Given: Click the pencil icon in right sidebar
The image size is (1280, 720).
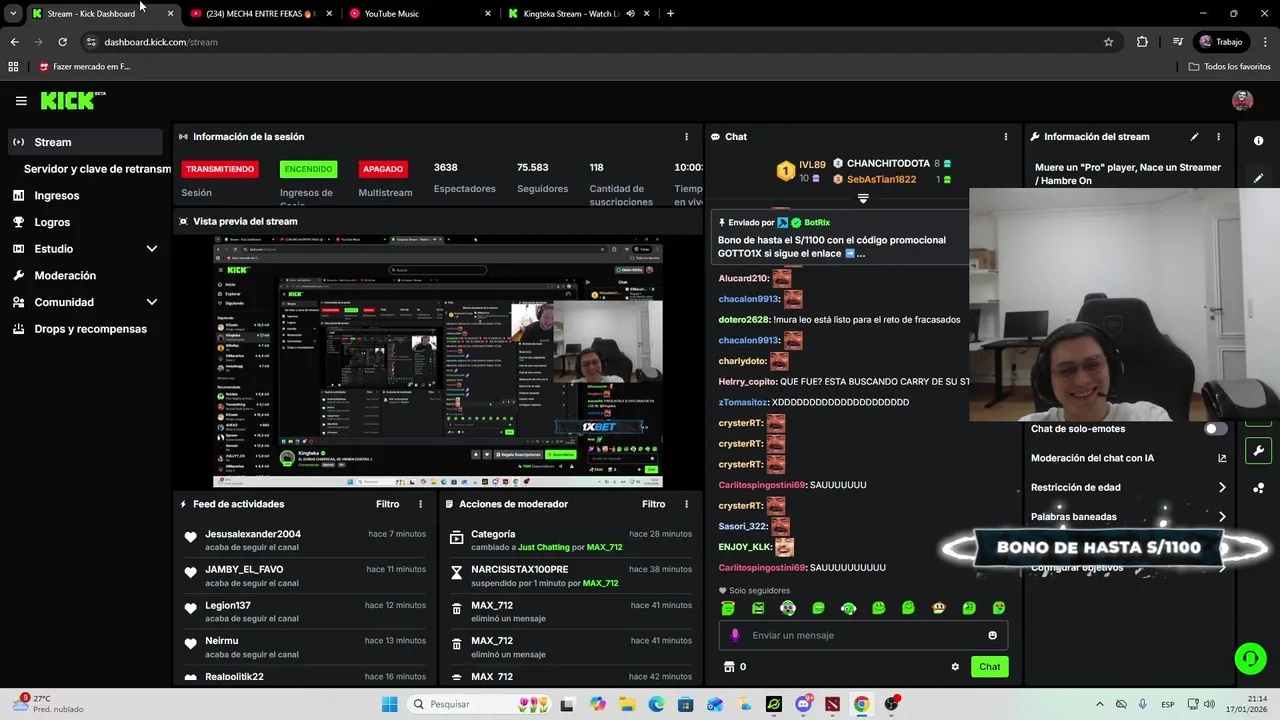Looking at the screenshot, I should [1258, 178].
